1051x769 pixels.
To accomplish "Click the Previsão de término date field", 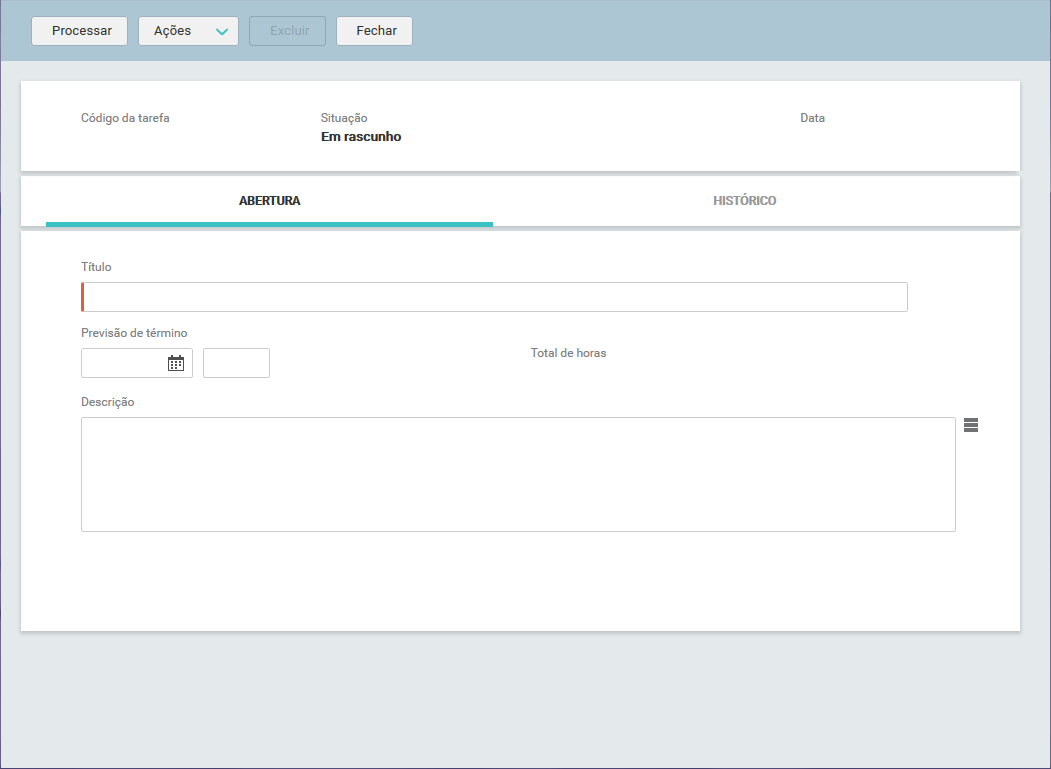I will pos(137,363).
